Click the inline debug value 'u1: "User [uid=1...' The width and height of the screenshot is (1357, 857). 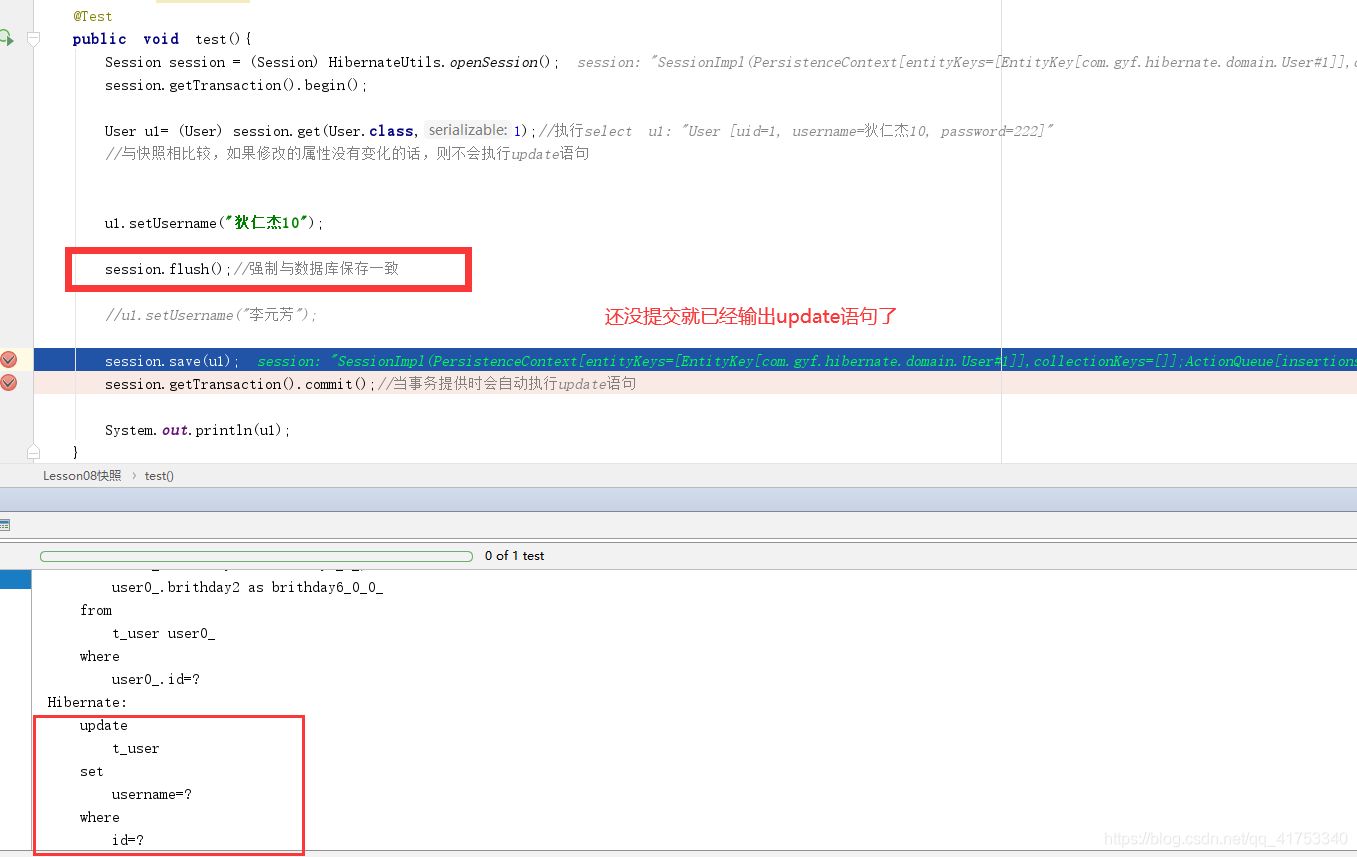point(851,131)
